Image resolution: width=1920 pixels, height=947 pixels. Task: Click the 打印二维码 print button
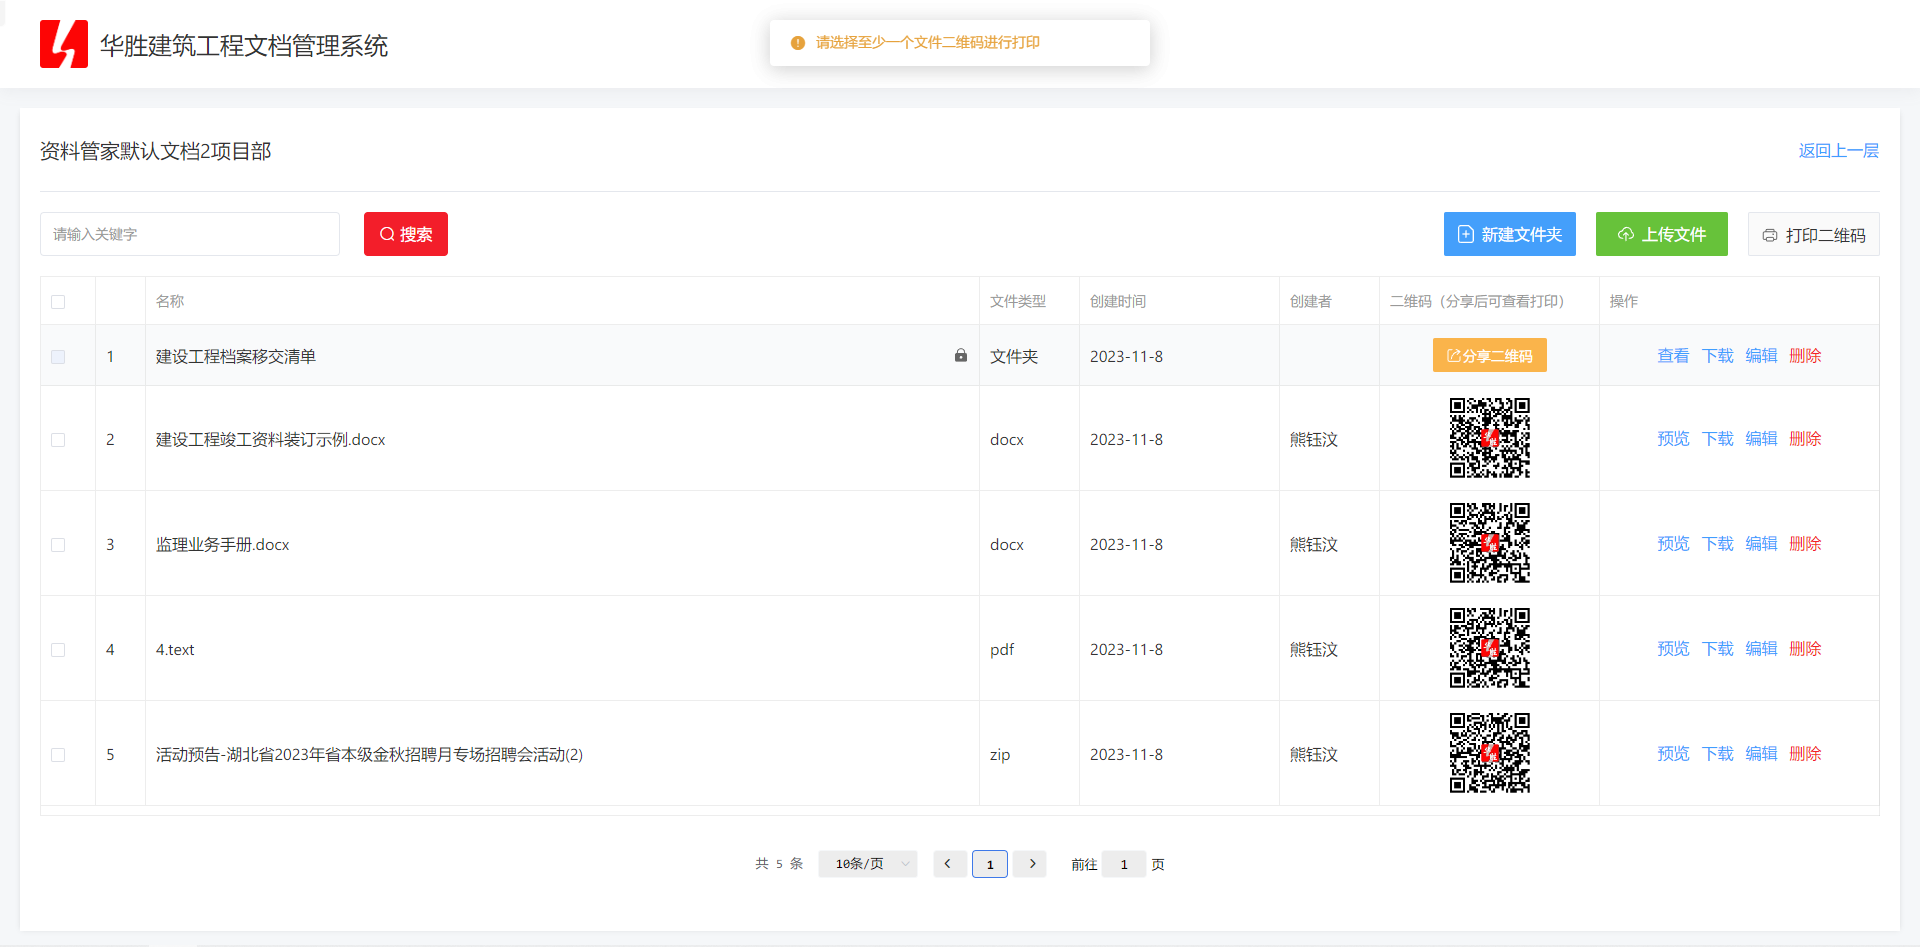(x=1814, y=234)
